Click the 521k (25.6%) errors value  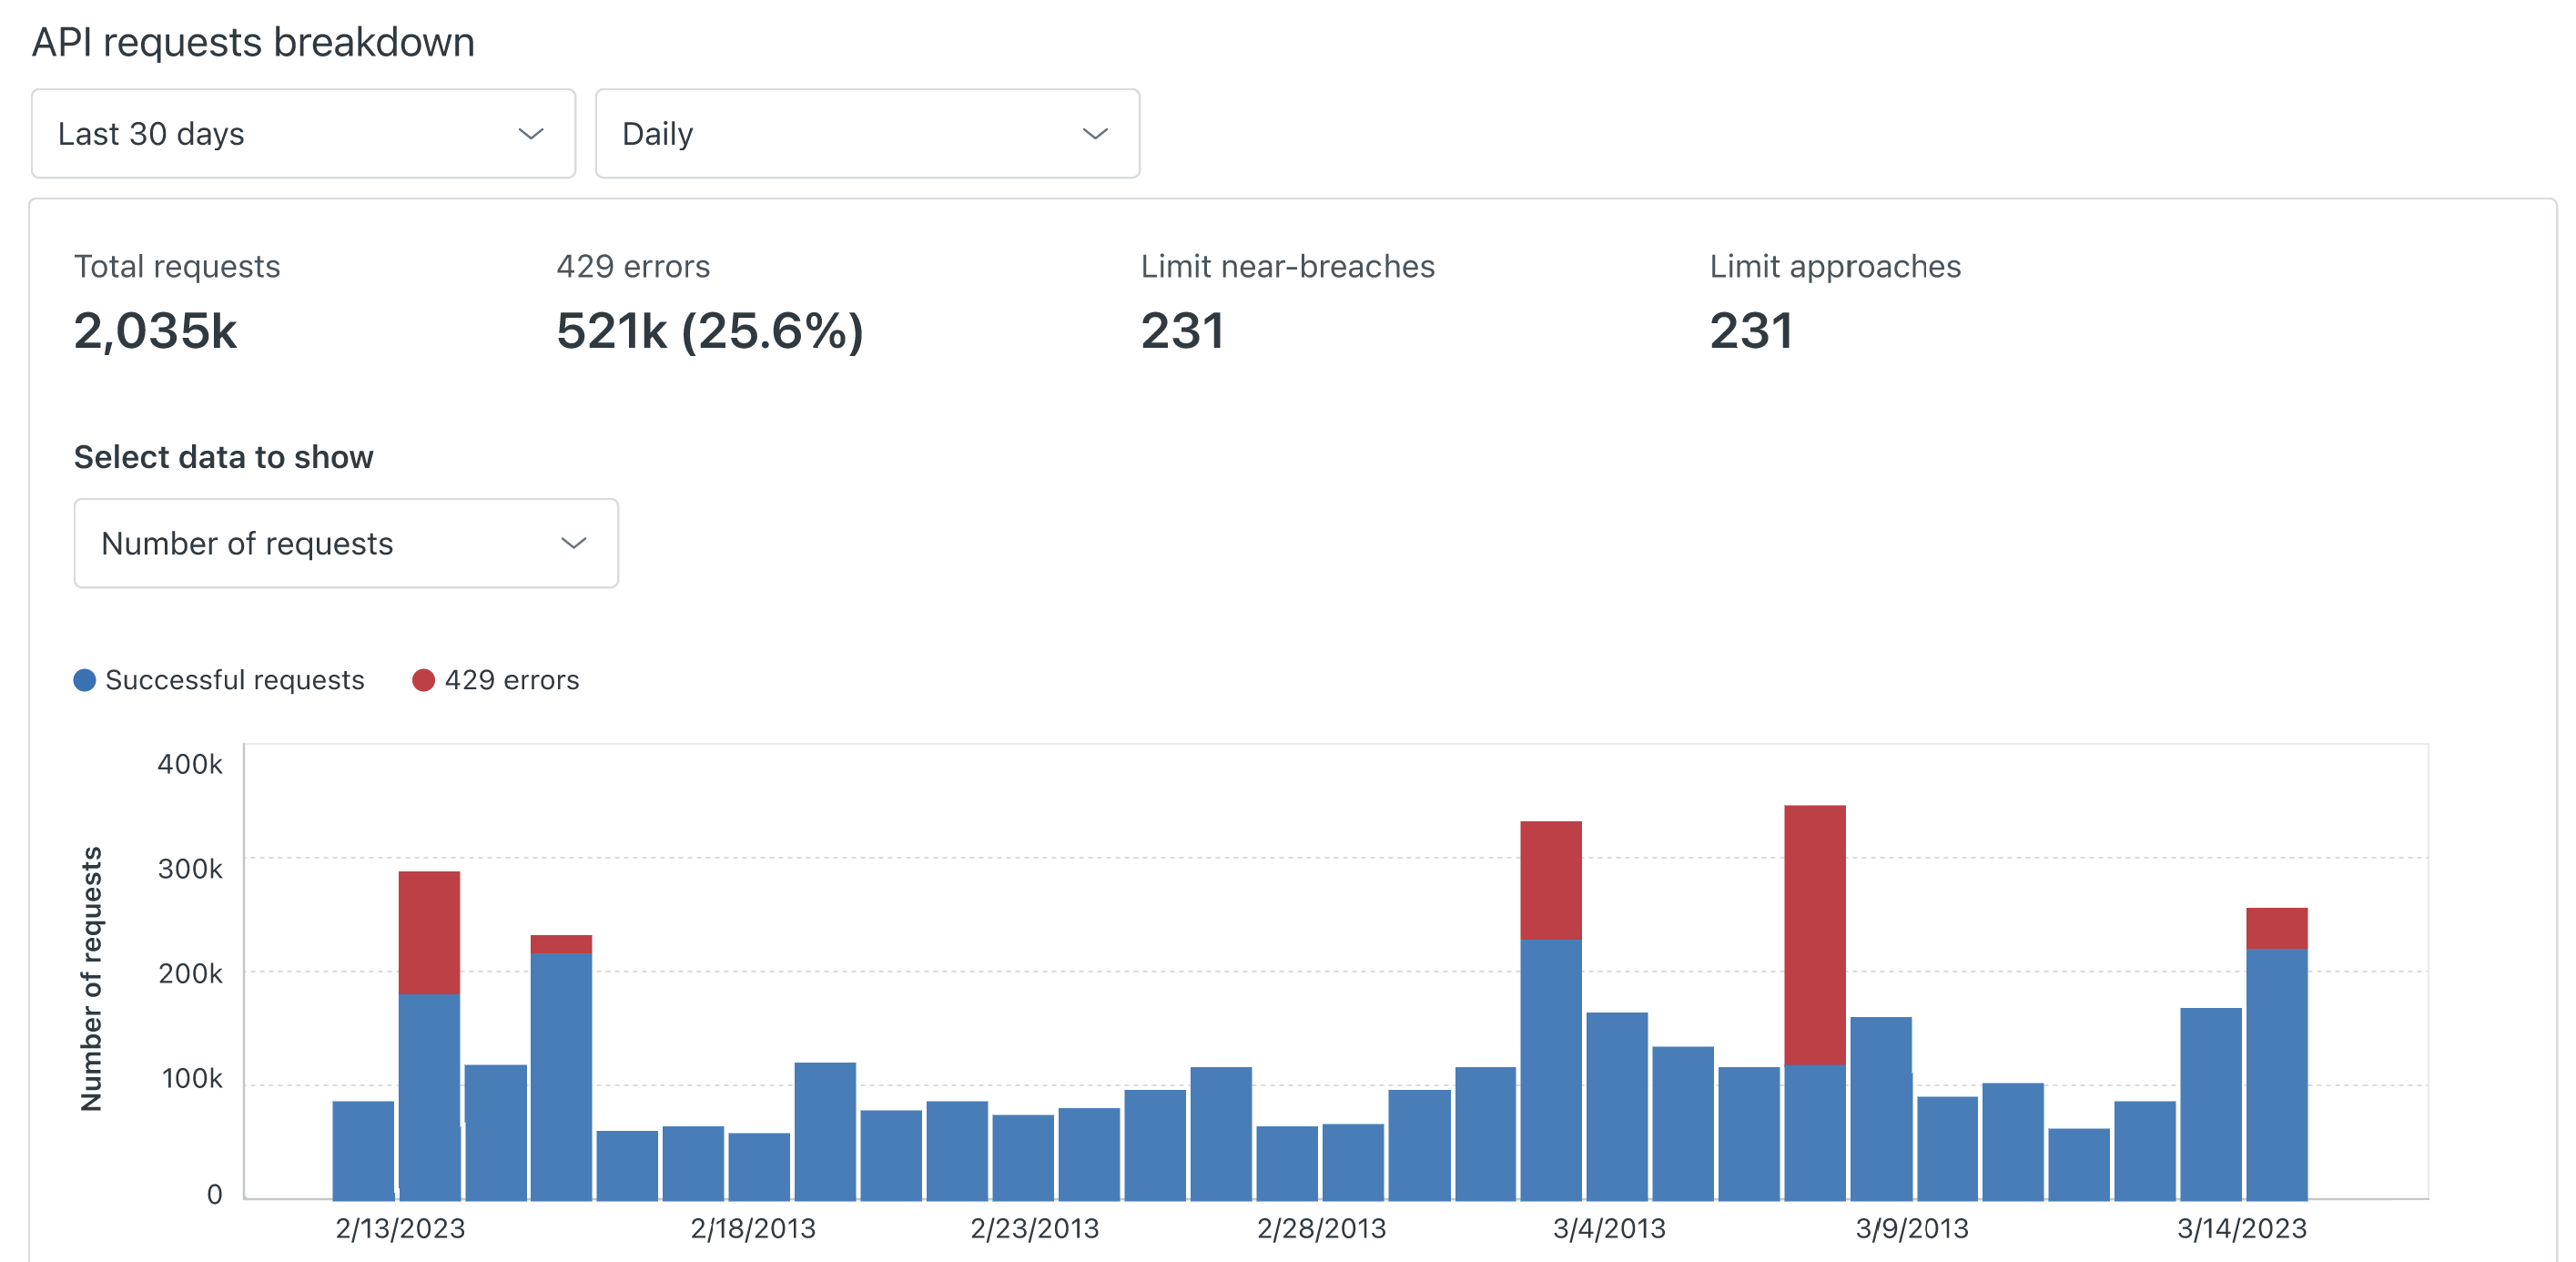point(710,331)
